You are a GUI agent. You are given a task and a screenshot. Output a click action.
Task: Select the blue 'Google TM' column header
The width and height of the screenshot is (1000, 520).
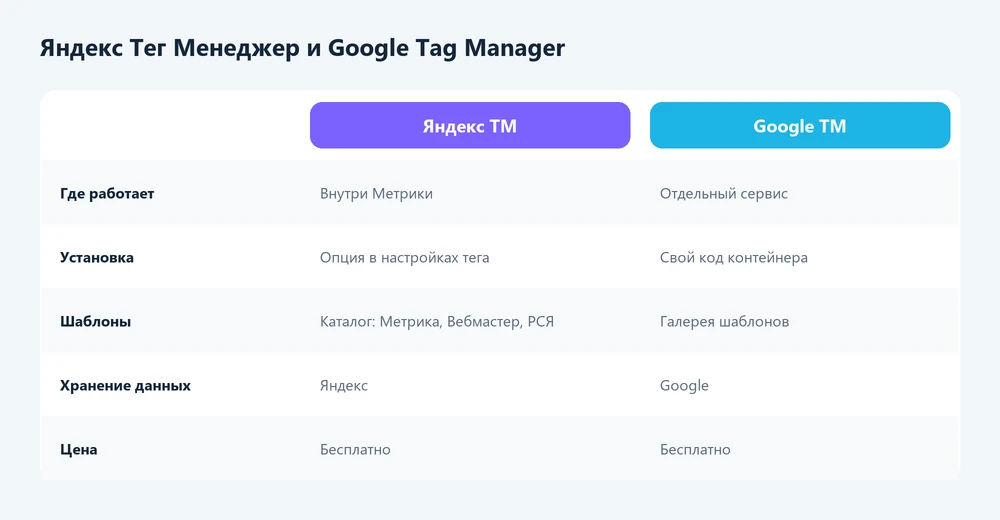[x=800, y=126]
